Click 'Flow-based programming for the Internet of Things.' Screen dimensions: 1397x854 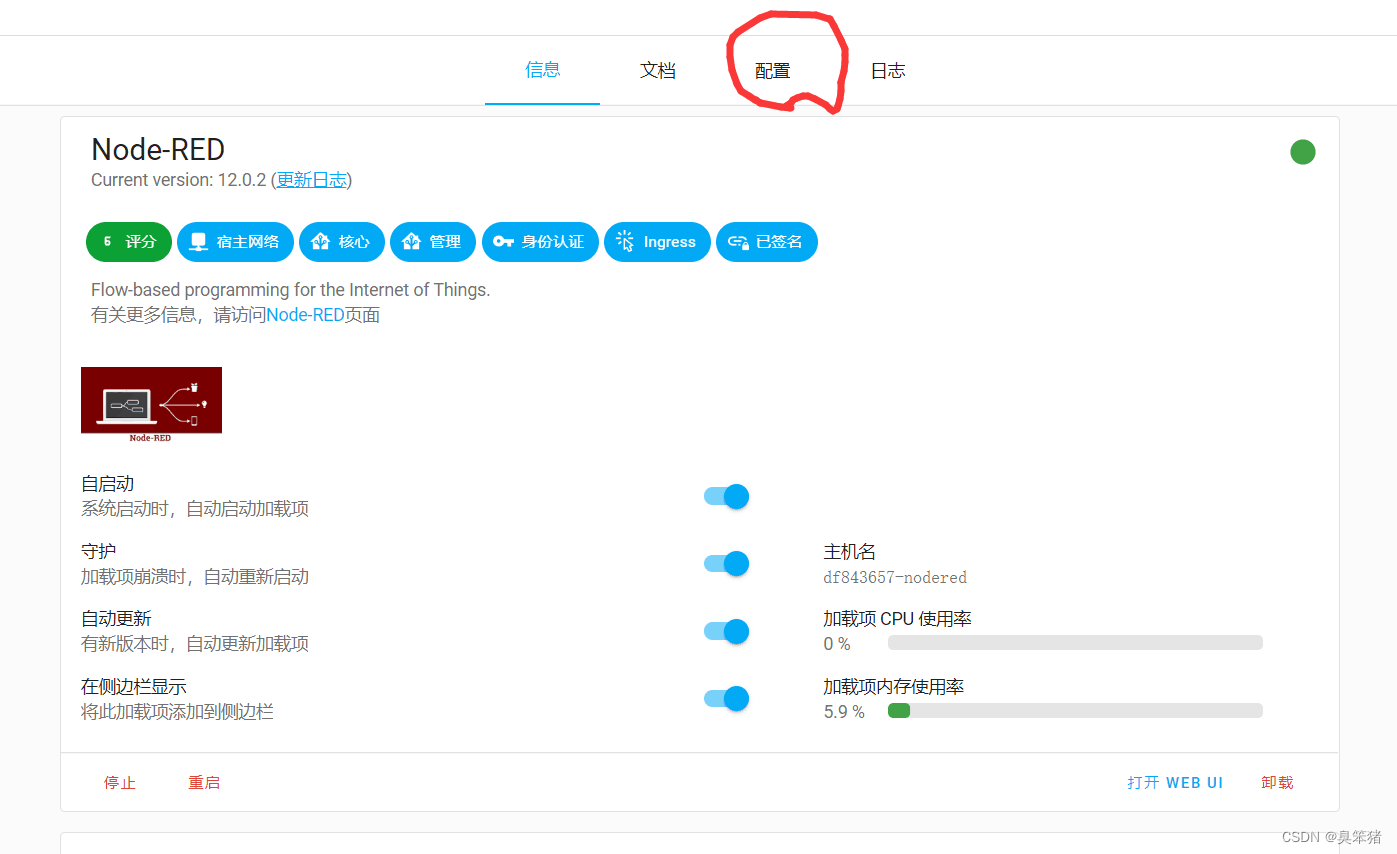click(x=291, y=290)
